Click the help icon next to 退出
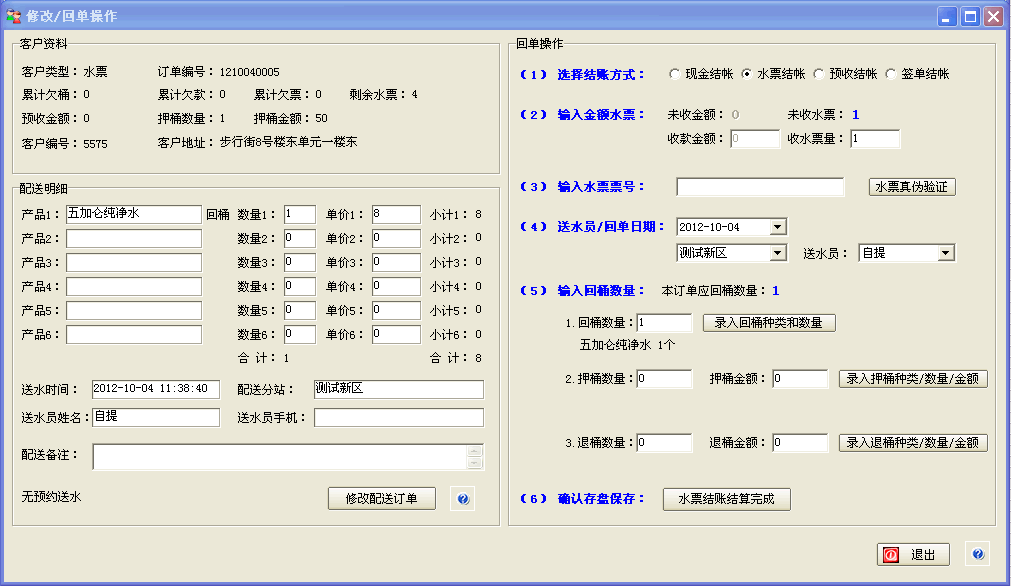This screenshot has height=586, width=1011. click(978, 554)
